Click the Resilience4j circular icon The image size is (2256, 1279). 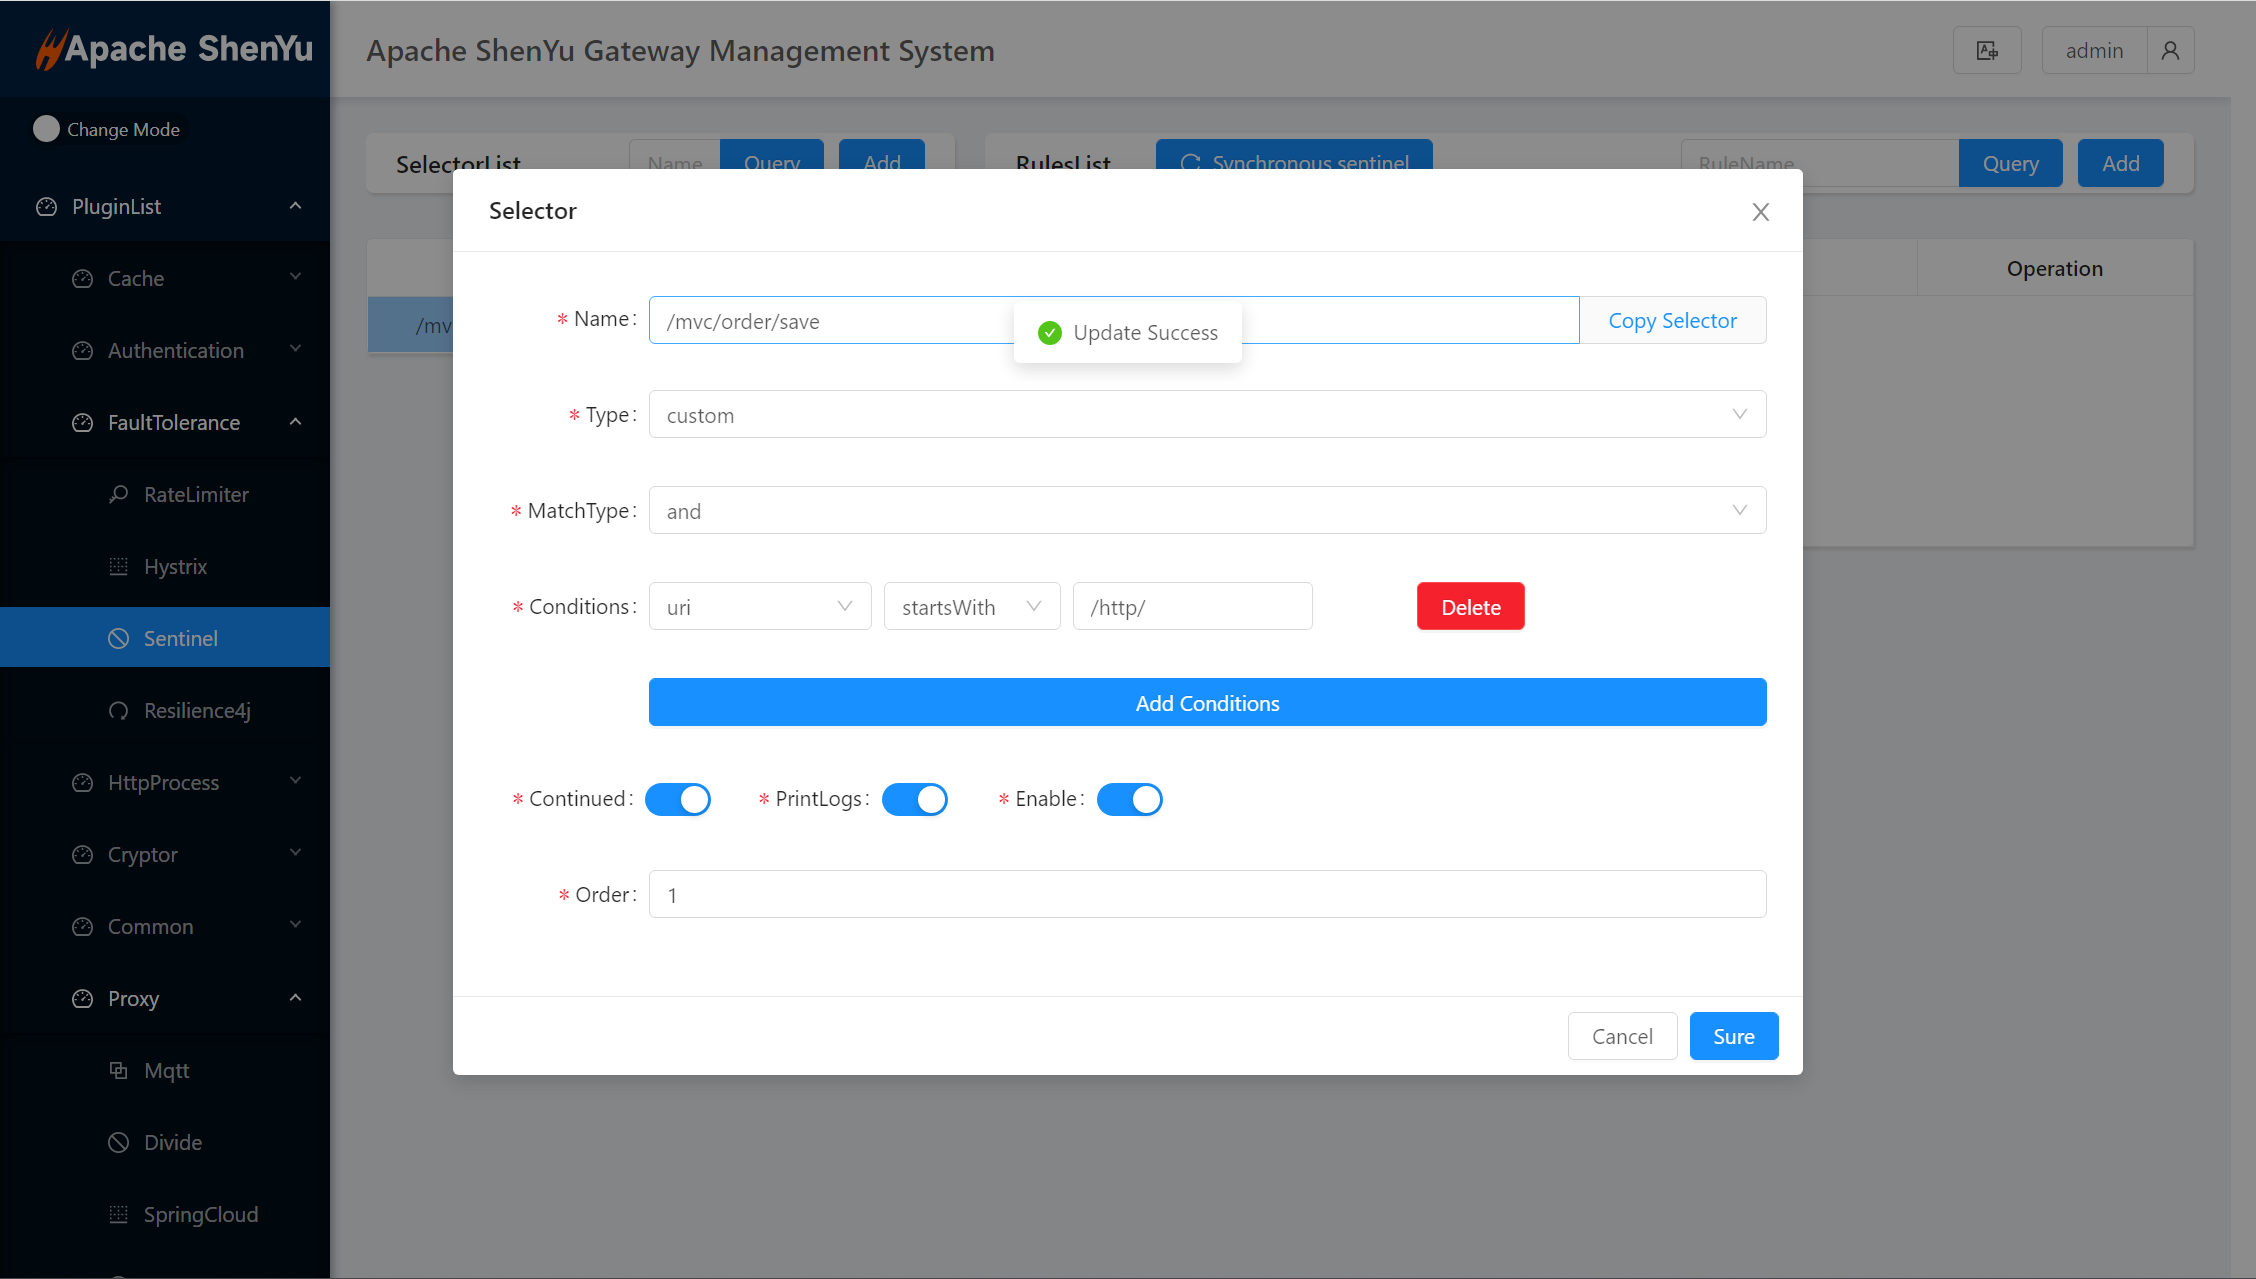119,710
